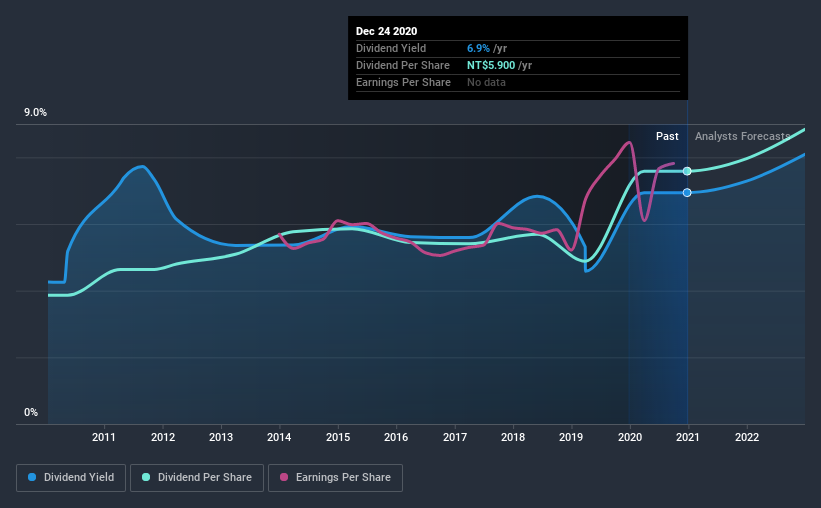Click the Past region label

(x=667, y=136)
